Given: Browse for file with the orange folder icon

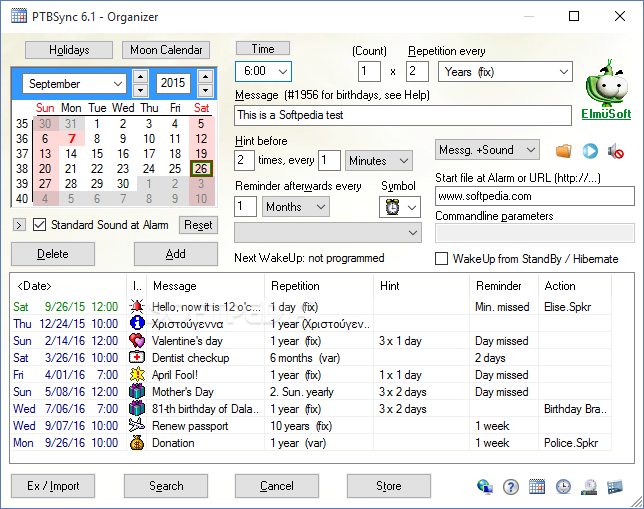Looking at the screenshot, I should [x=564, y=151].
